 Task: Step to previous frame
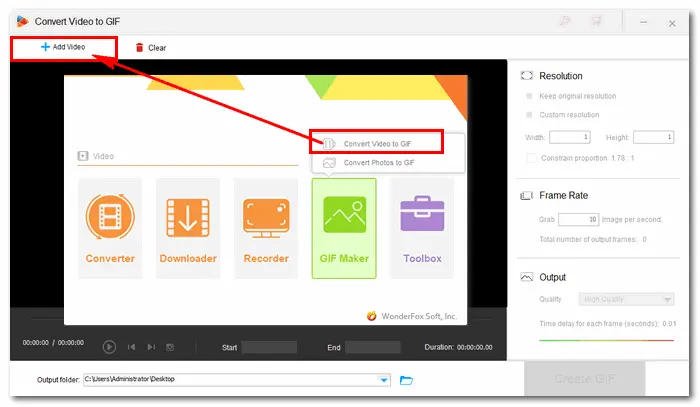click(x=131, y=347)
